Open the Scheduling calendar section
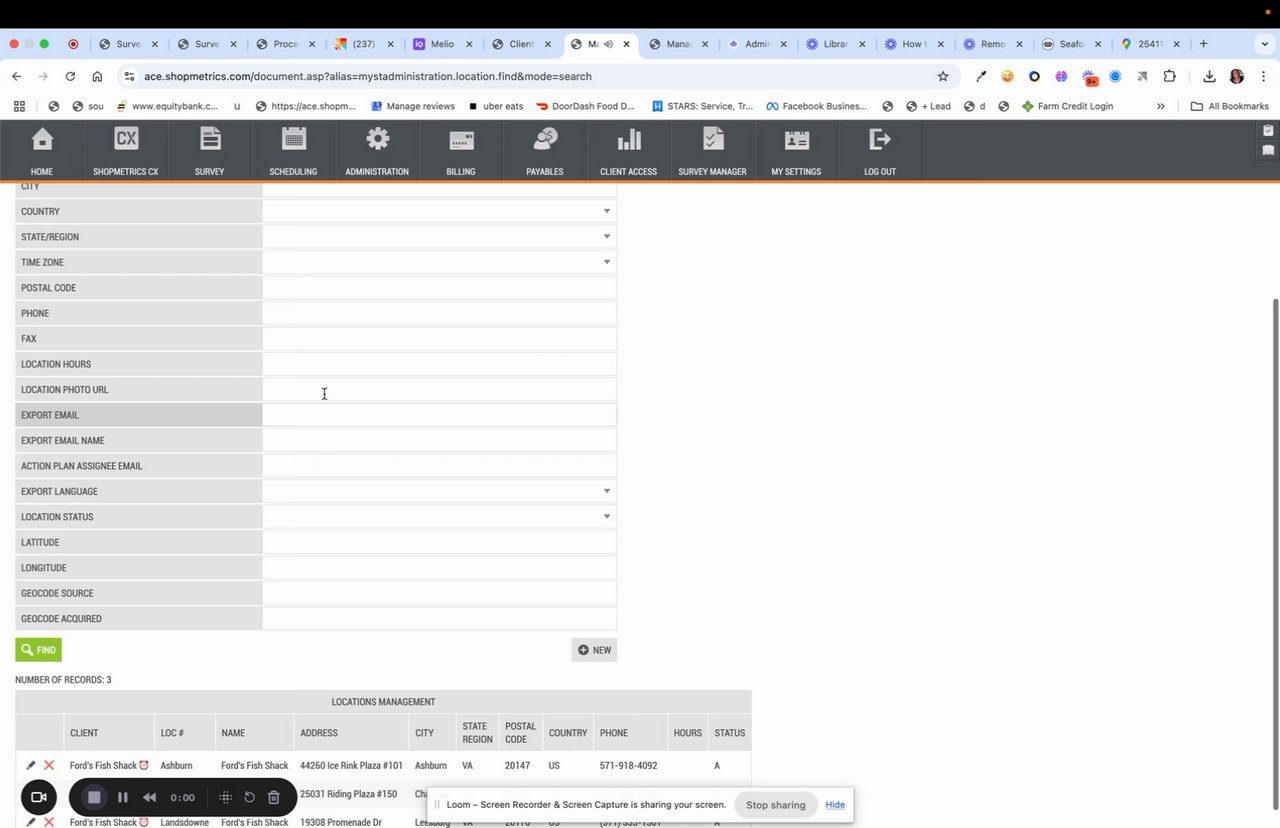1280x828 pixels. (x=293, y=150)
